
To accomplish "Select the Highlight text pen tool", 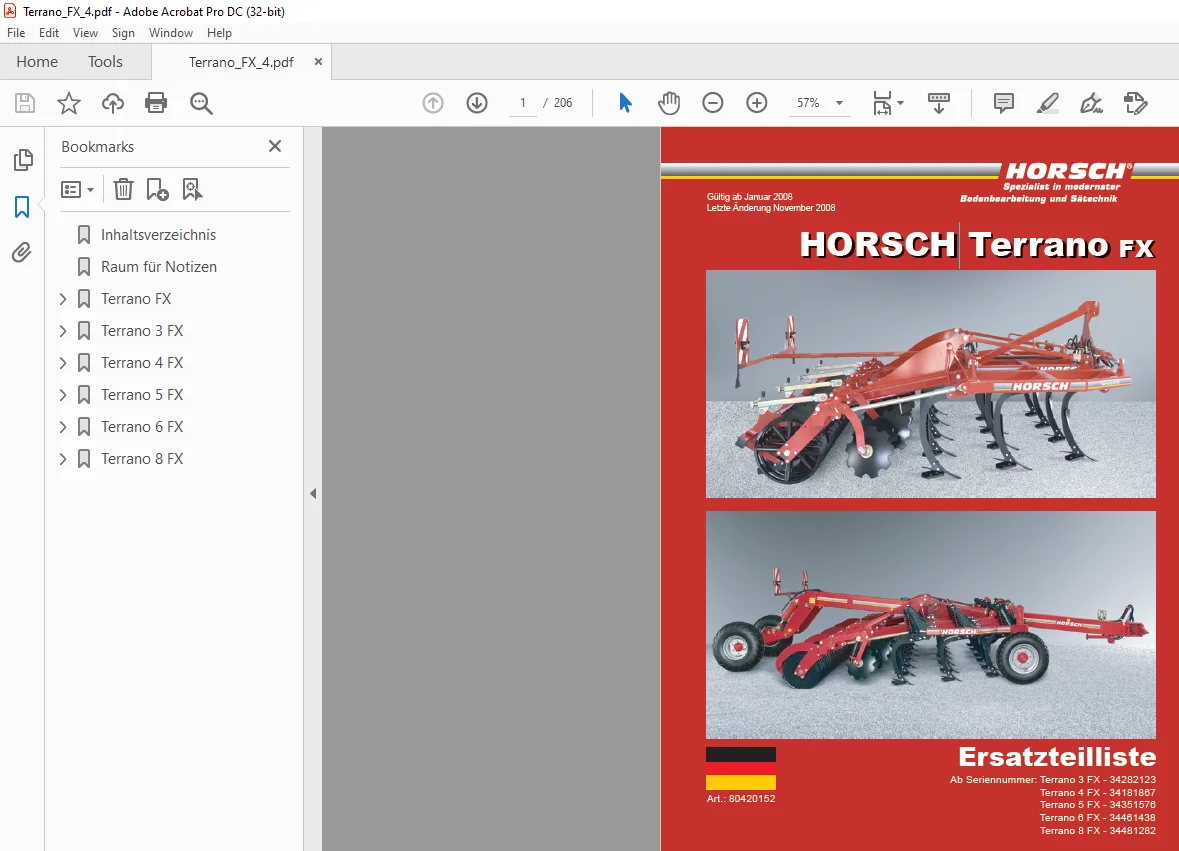I will click(x=1047, y=103).
